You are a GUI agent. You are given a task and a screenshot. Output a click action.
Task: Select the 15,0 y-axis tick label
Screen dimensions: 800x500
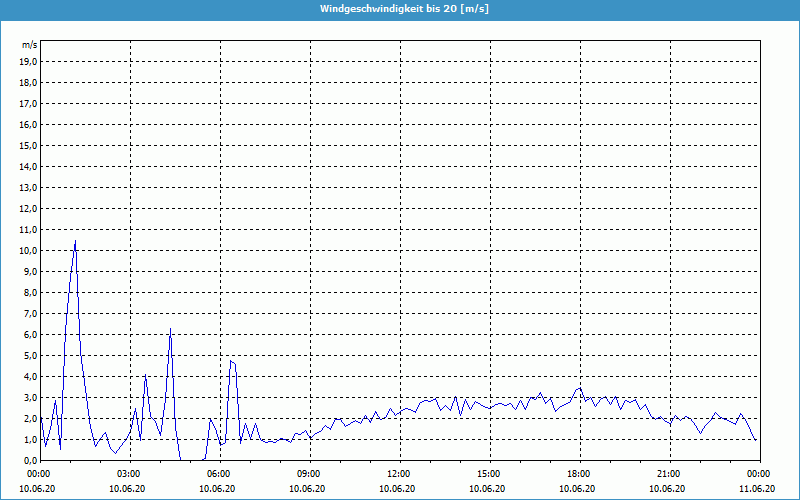(28, 145)
